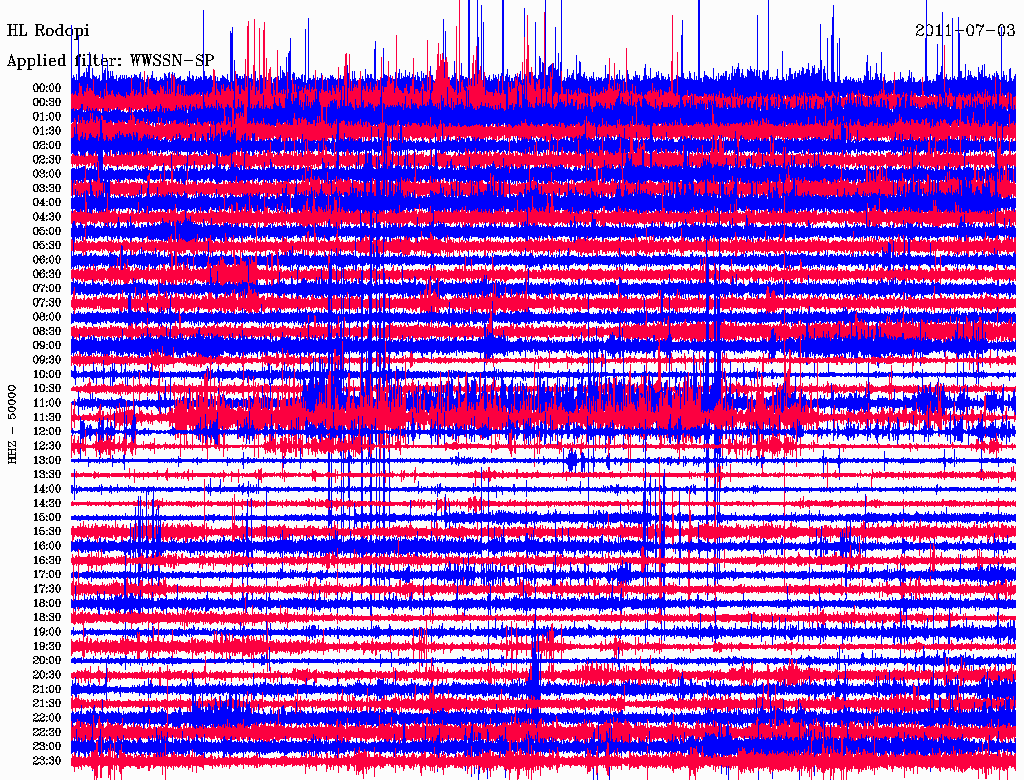Select the 13:00 time row label

point(47,460)
